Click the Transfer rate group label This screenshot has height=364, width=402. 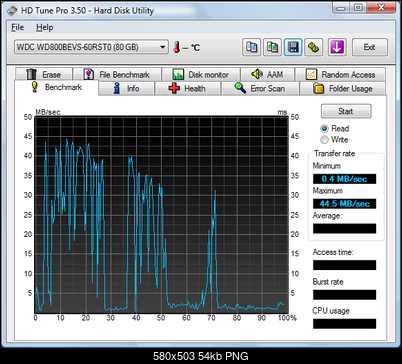point(335,154)
